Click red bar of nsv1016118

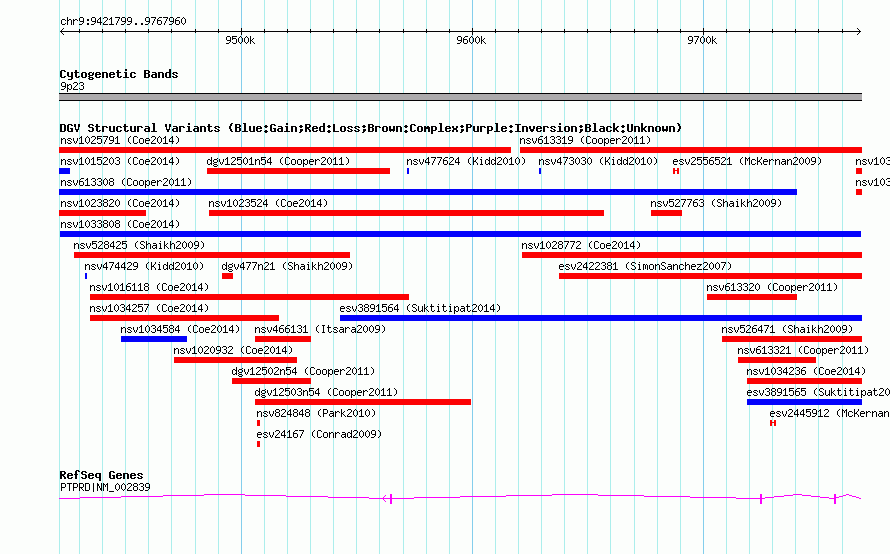click(249, 297)
